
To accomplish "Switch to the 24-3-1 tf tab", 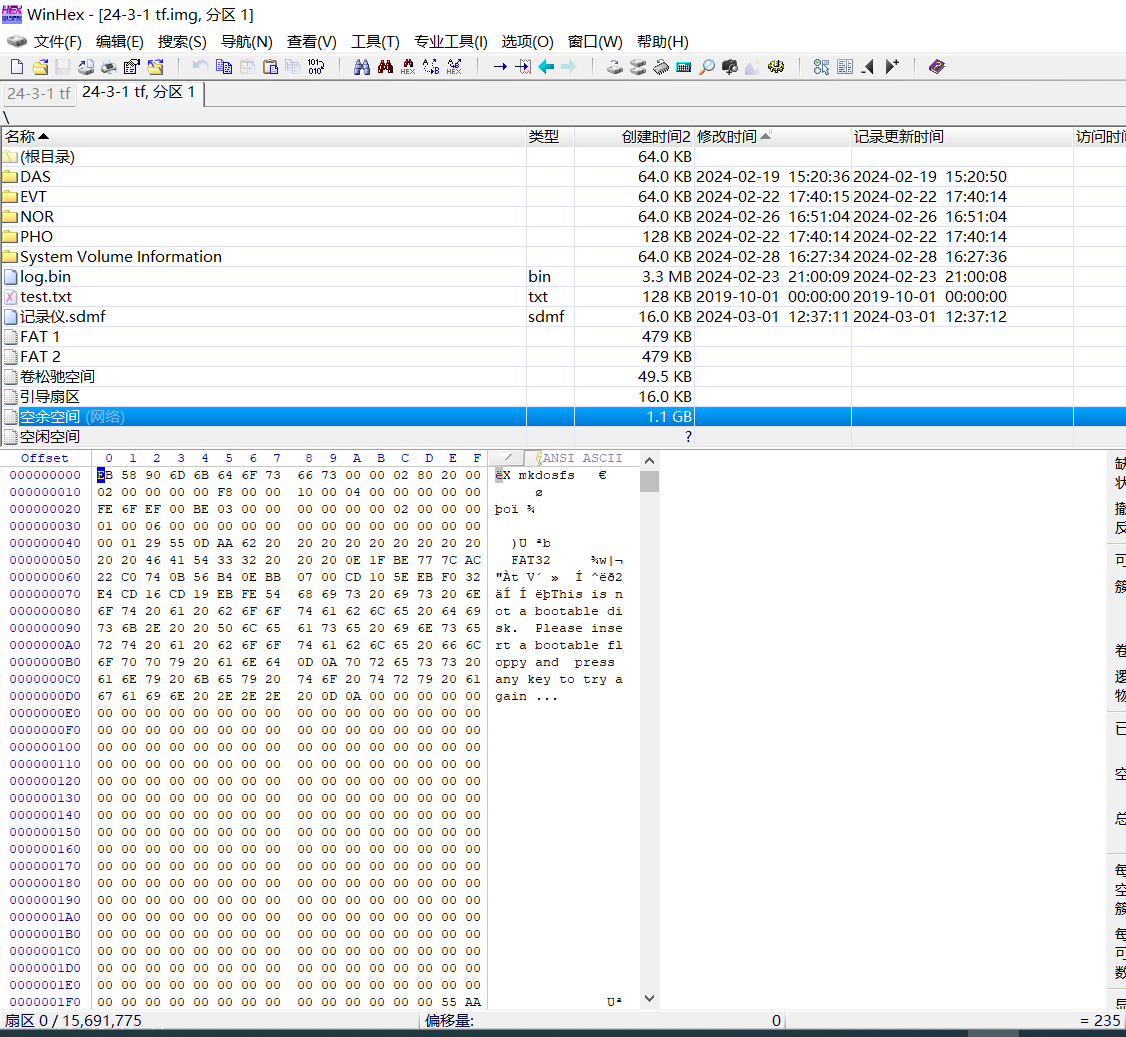I will pos(38,93).
